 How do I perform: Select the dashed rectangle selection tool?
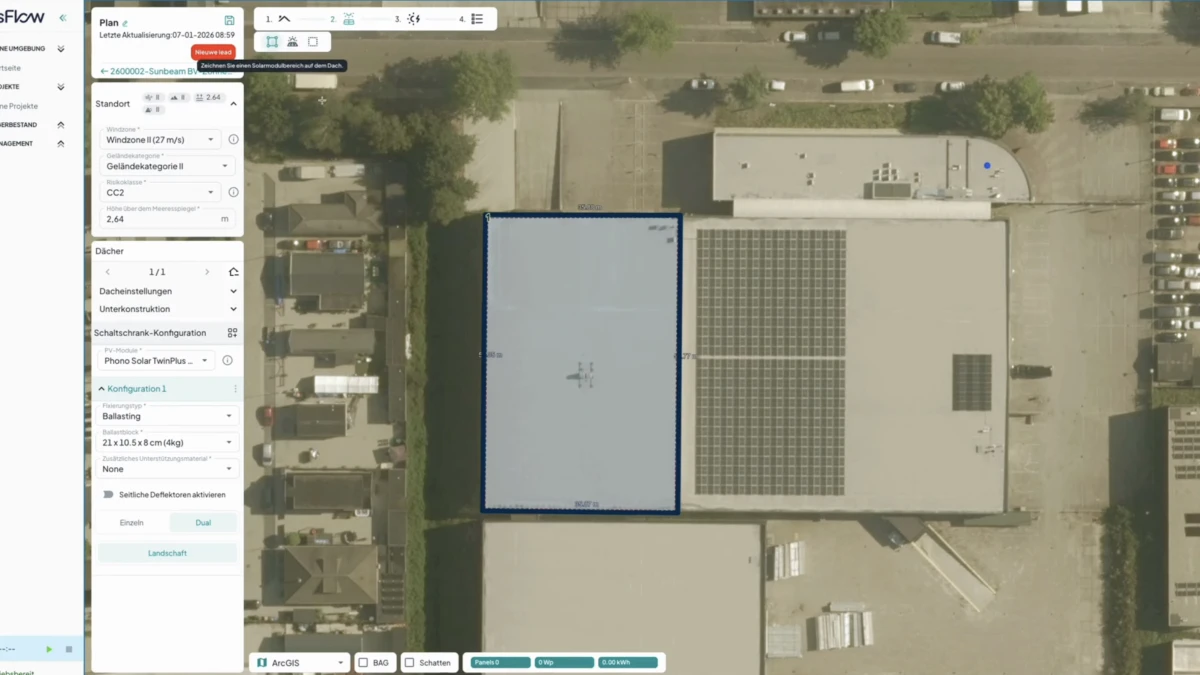tap(313, 42)
